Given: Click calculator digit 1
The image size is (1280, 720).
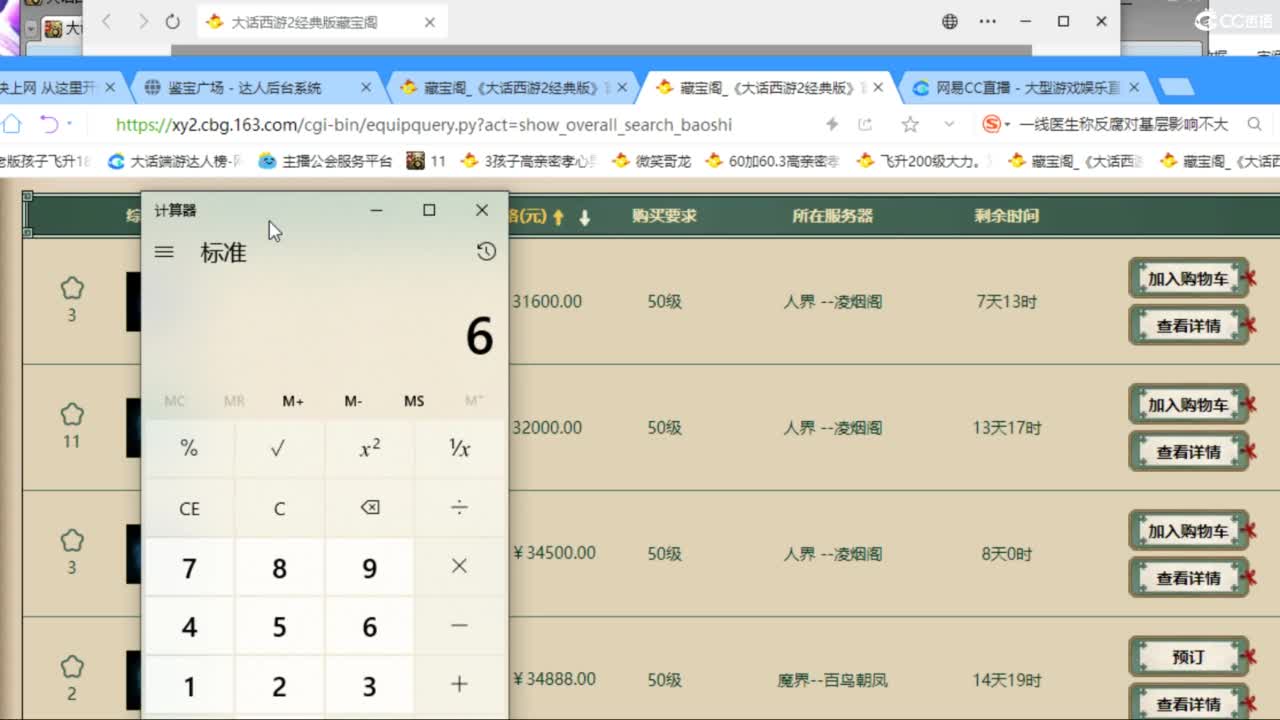Looking at the screenshot, I should [x=189, y=686].
